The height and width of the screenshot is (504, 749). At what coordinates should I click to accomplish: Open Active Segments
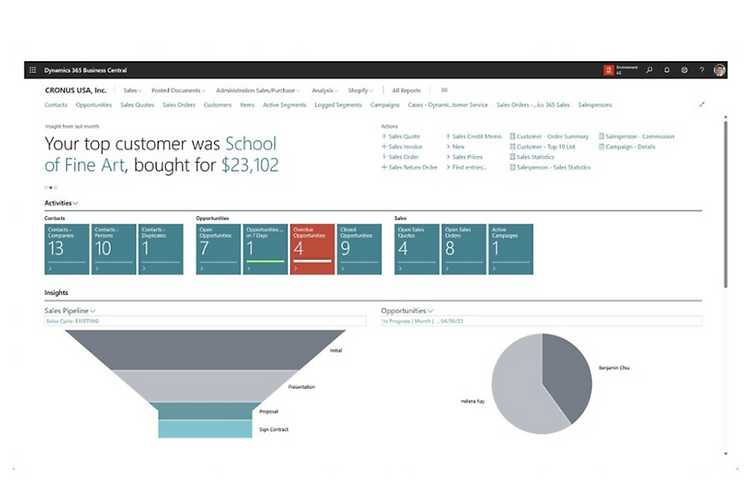coord(284,105)
